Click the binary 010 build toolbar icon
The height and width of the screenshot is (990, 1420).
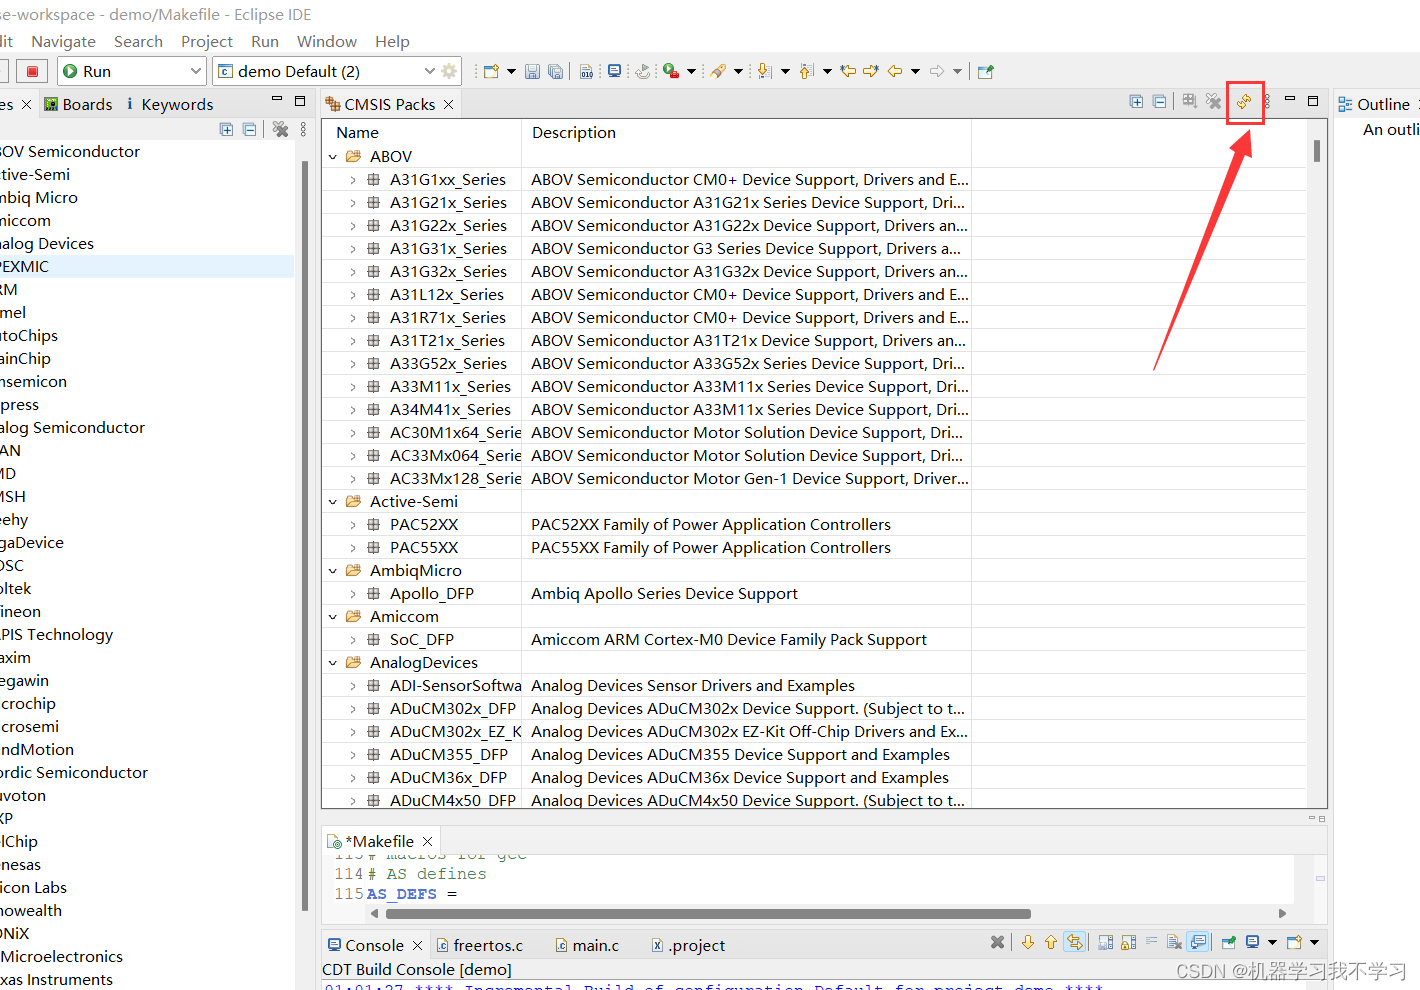[x=587, y=71]
